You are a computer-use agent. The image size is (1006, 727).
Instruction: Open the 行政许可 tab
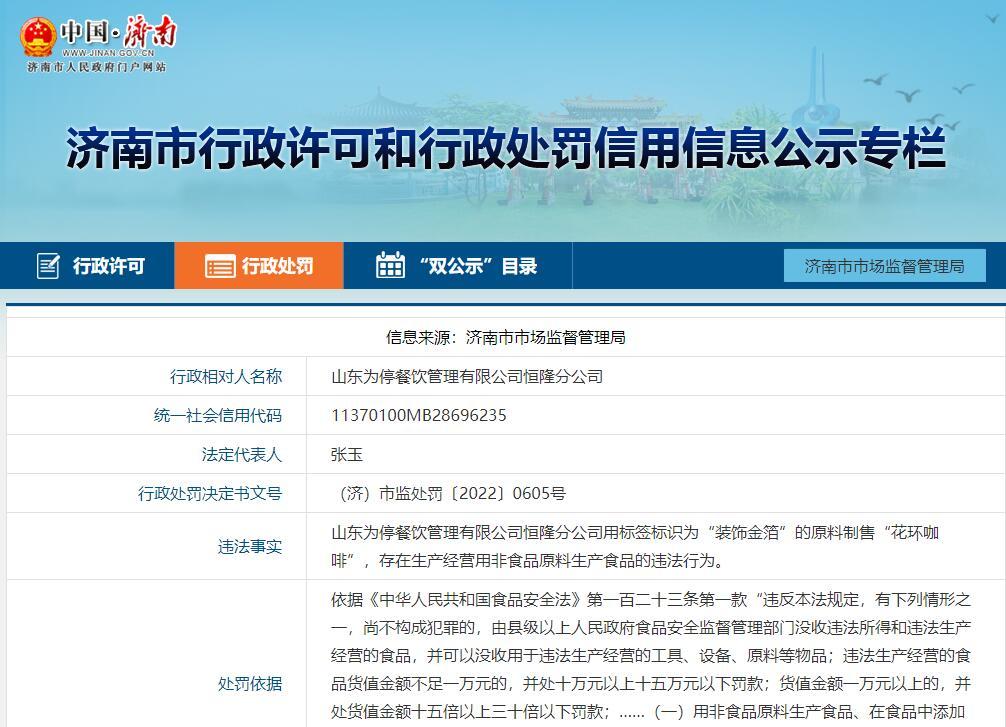pyautogui.click(x=87, y=266)
